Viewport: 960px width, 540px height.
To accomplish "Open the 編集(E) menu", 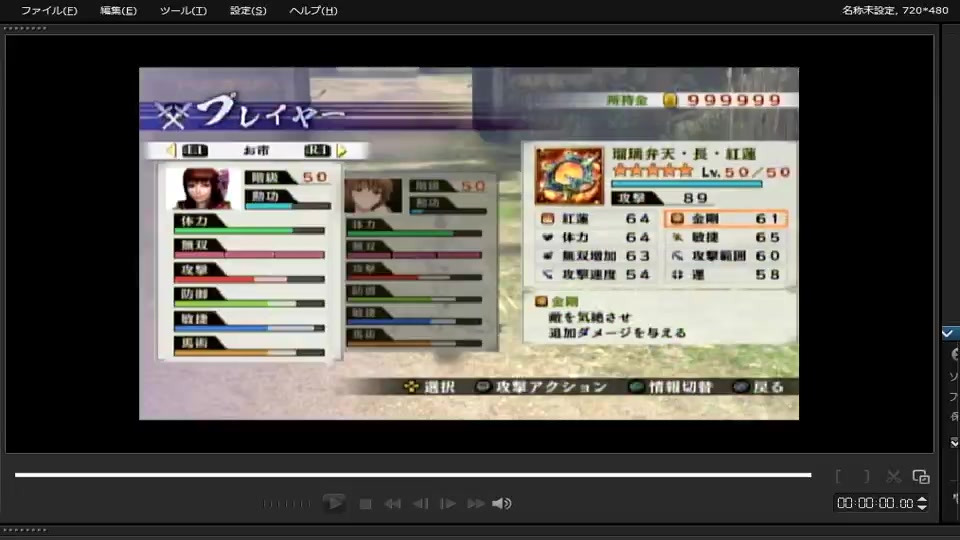I will [x=118, y=10].
